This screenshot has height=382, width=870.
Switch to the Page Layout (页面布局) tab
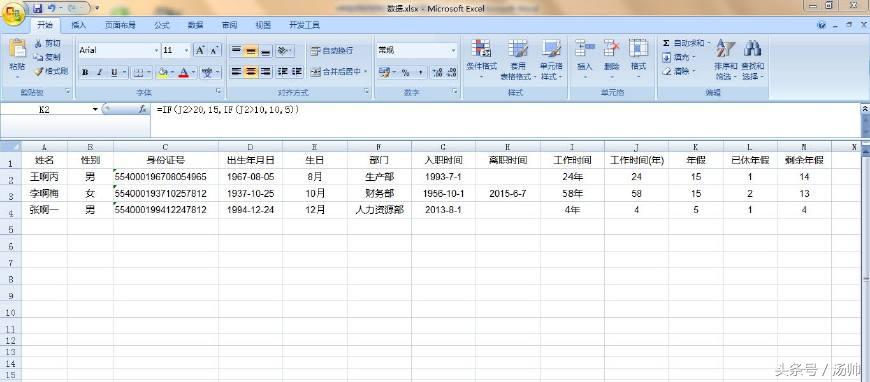[120, 25]
